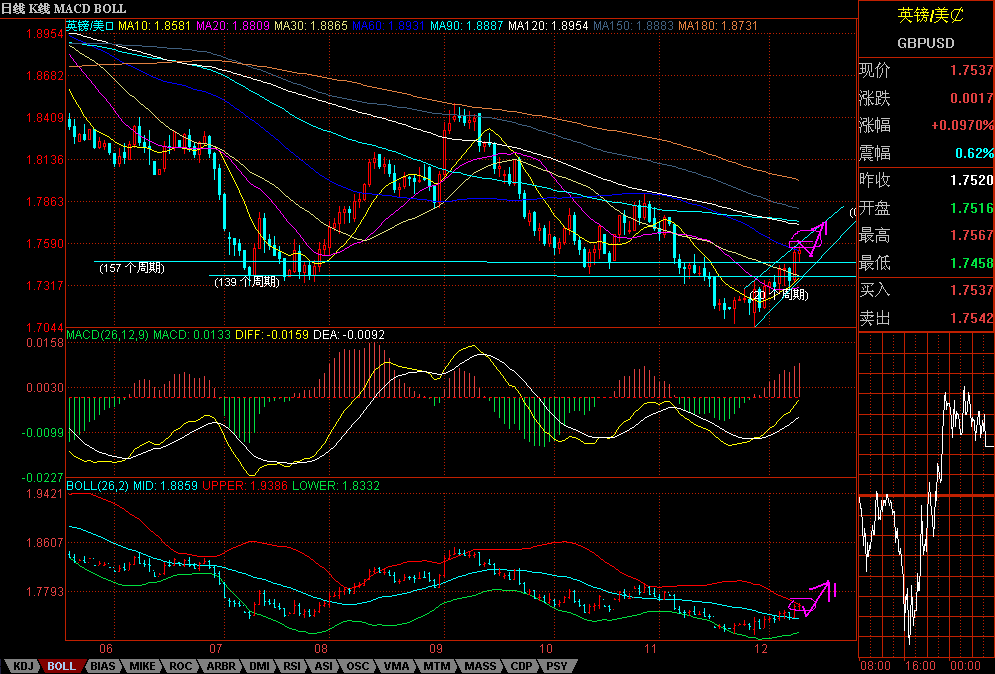Click the DIFF: -0.0159 value

(272, 334)
